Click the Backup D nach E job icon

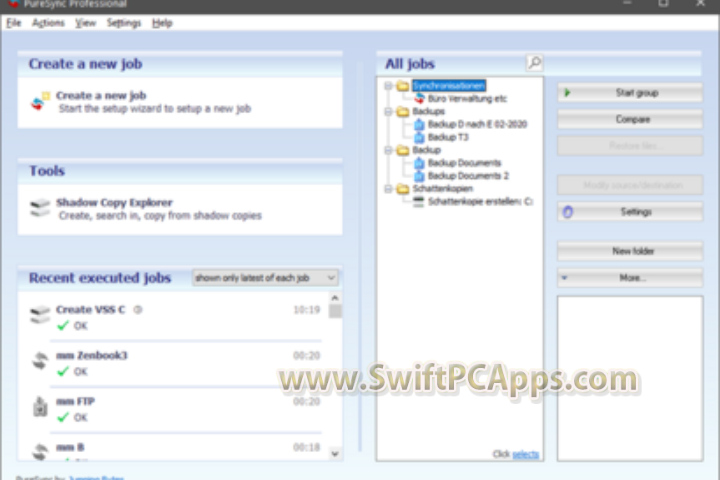tap(419, 124)
